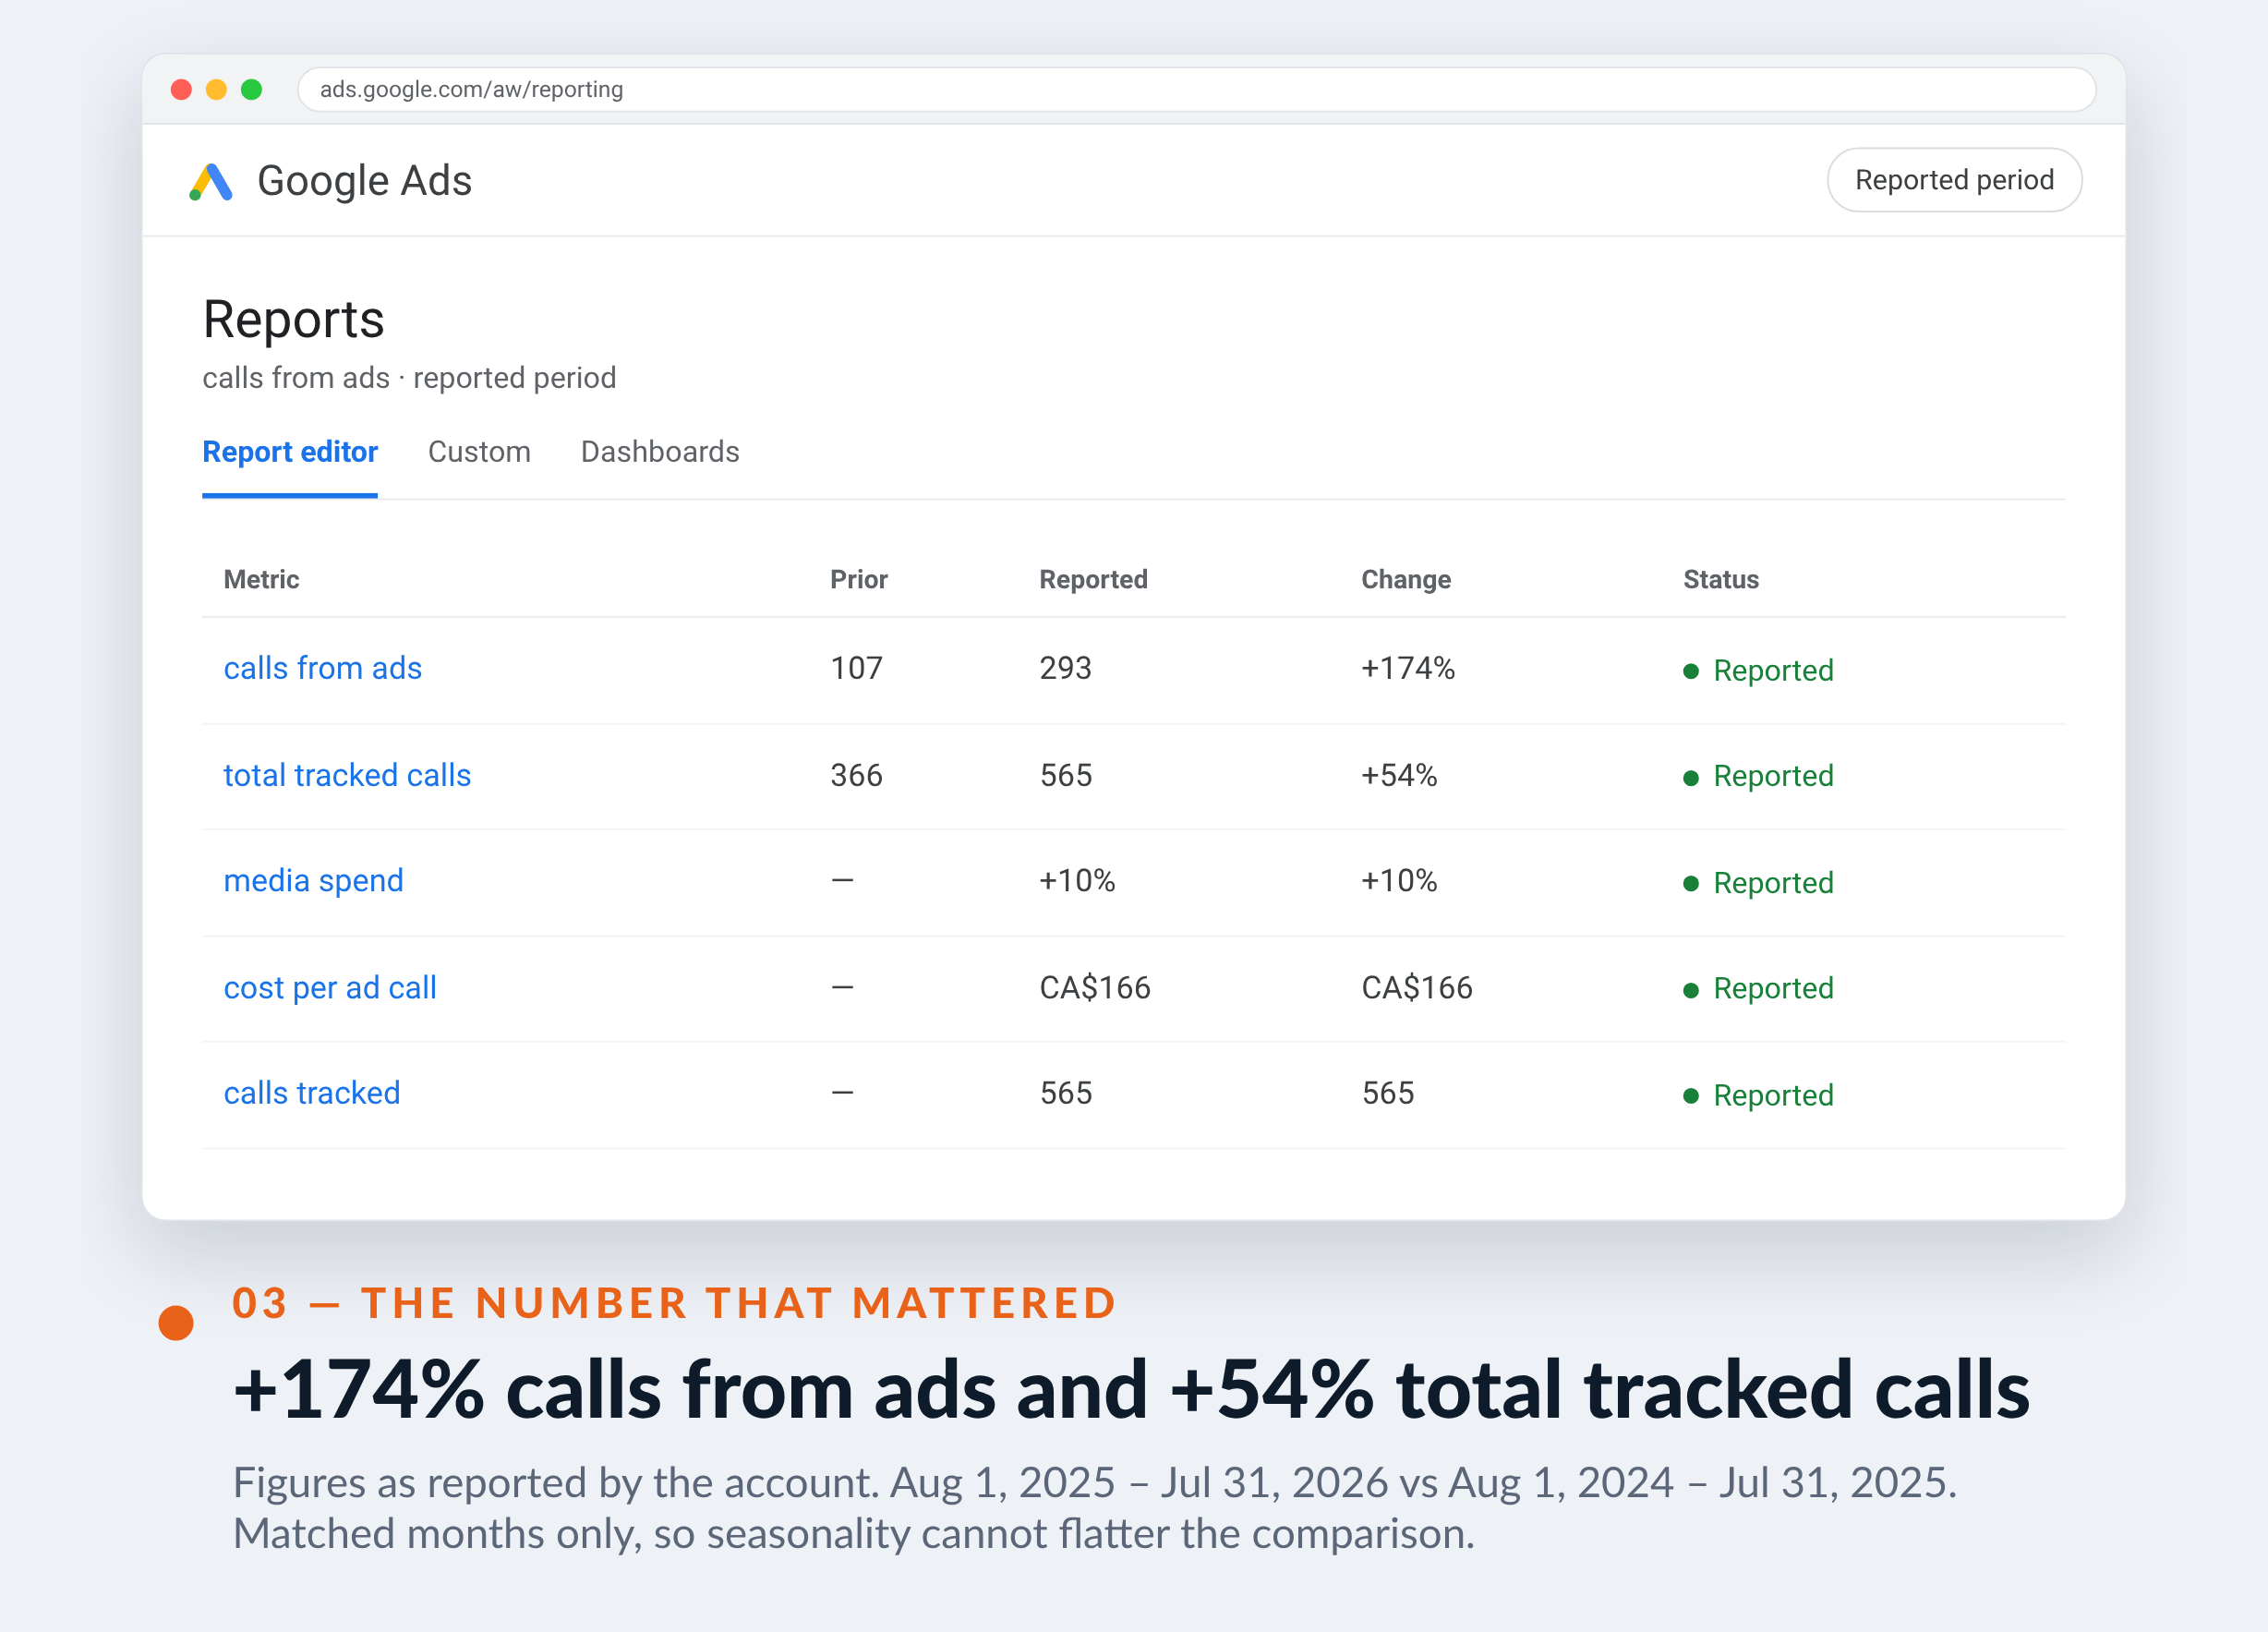Open the media spend metric link

[314, 881]
